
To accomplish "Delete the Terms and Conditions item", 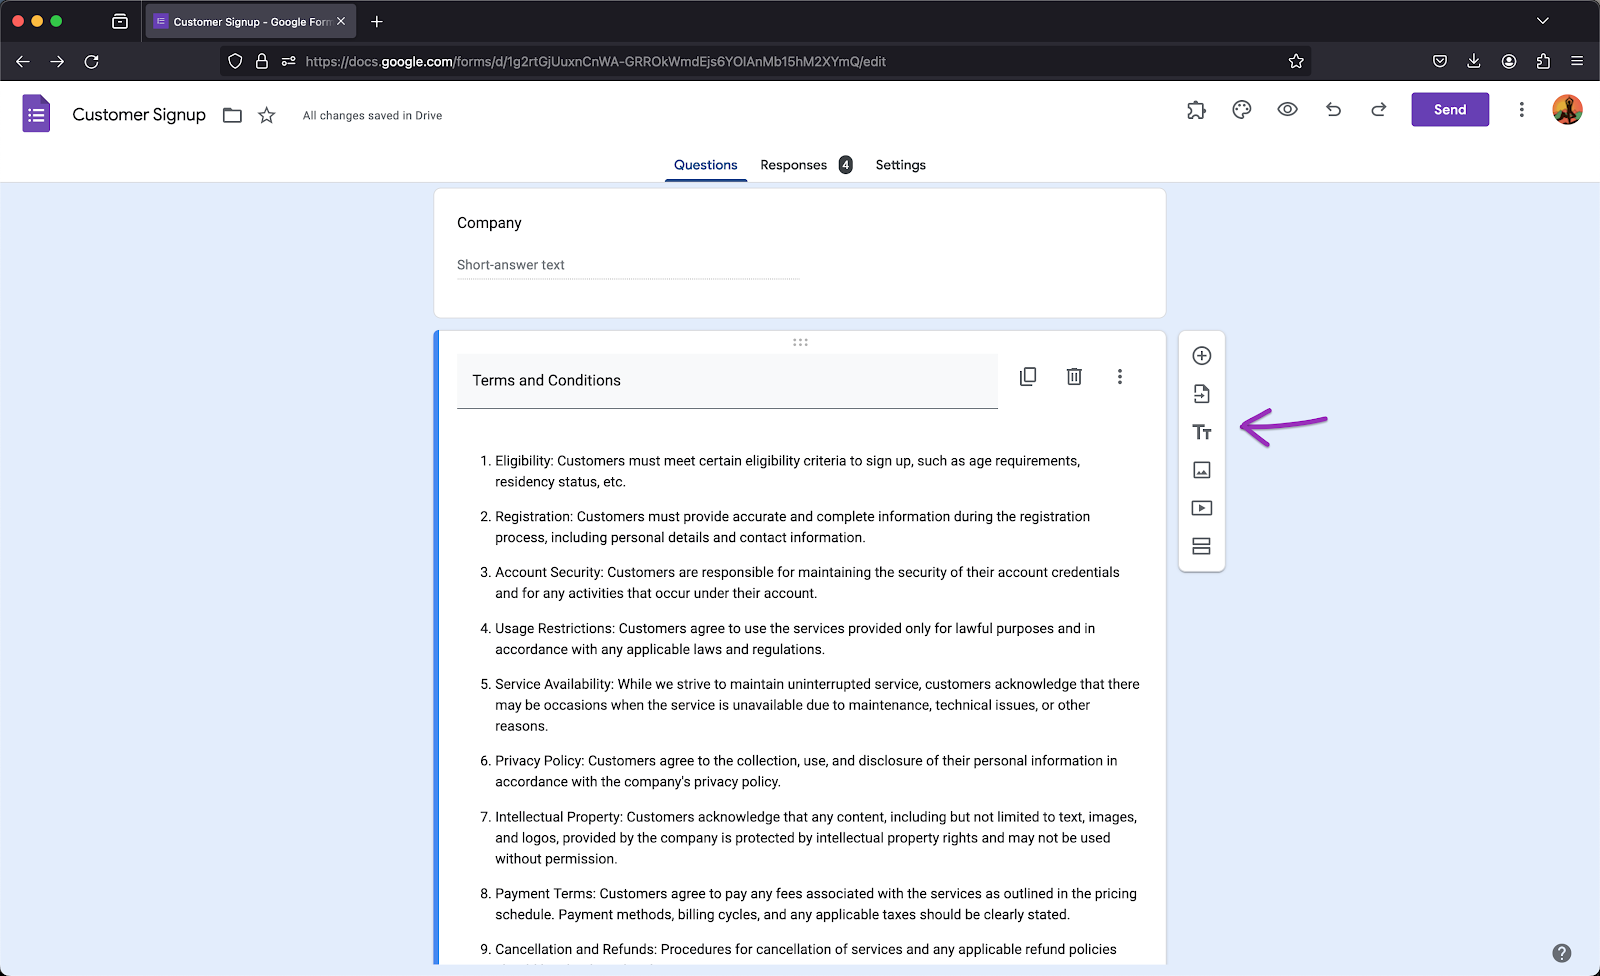I will tap(1074, 377).
